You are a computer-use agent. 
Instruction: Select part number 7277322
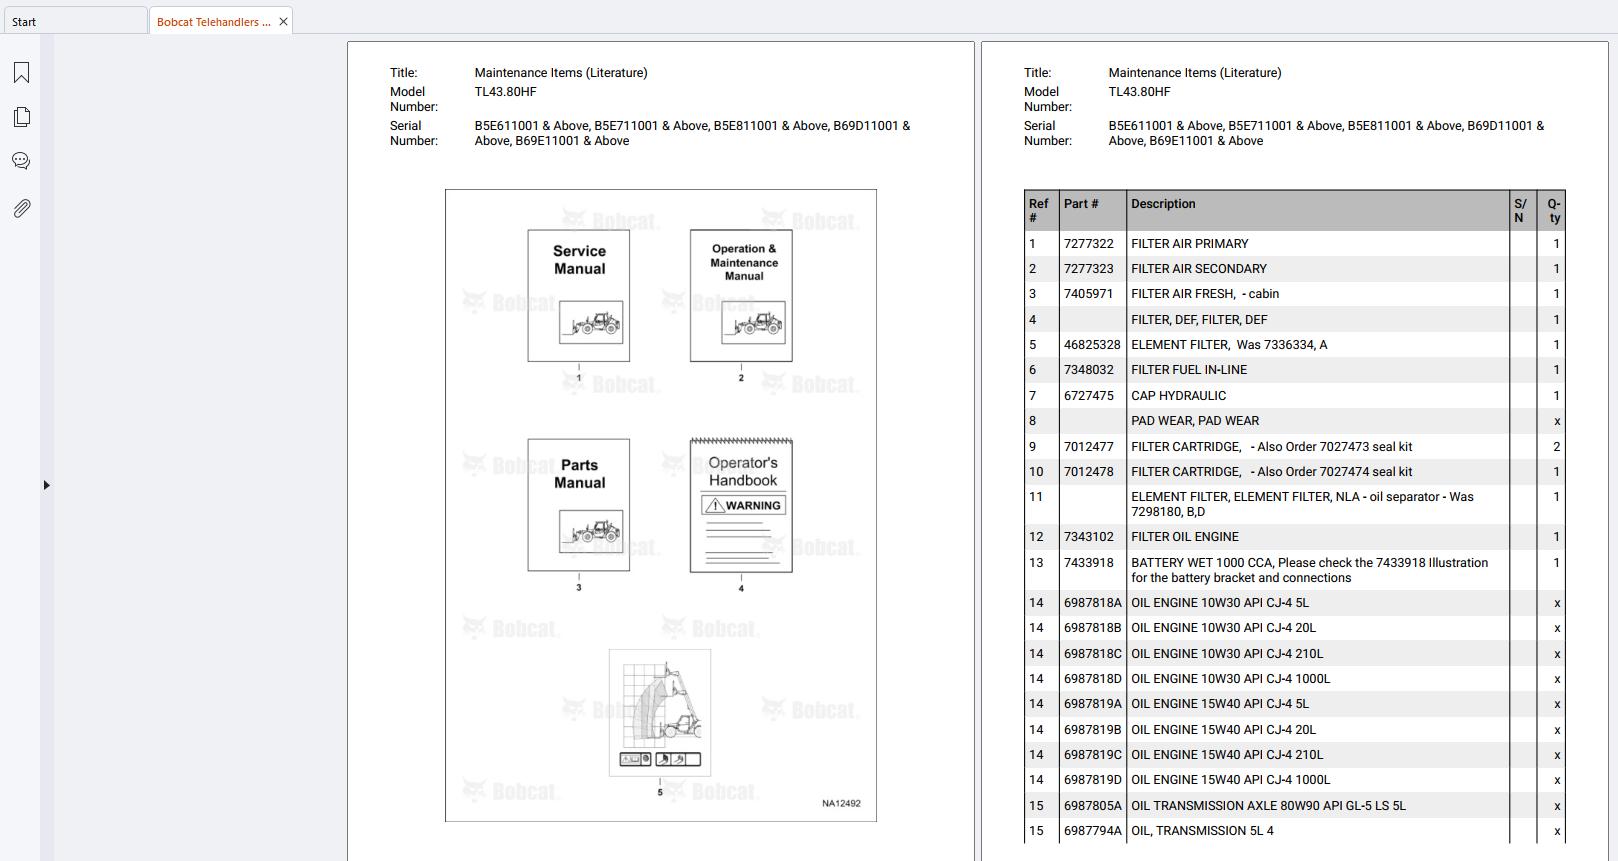[x=1089, y=244]
